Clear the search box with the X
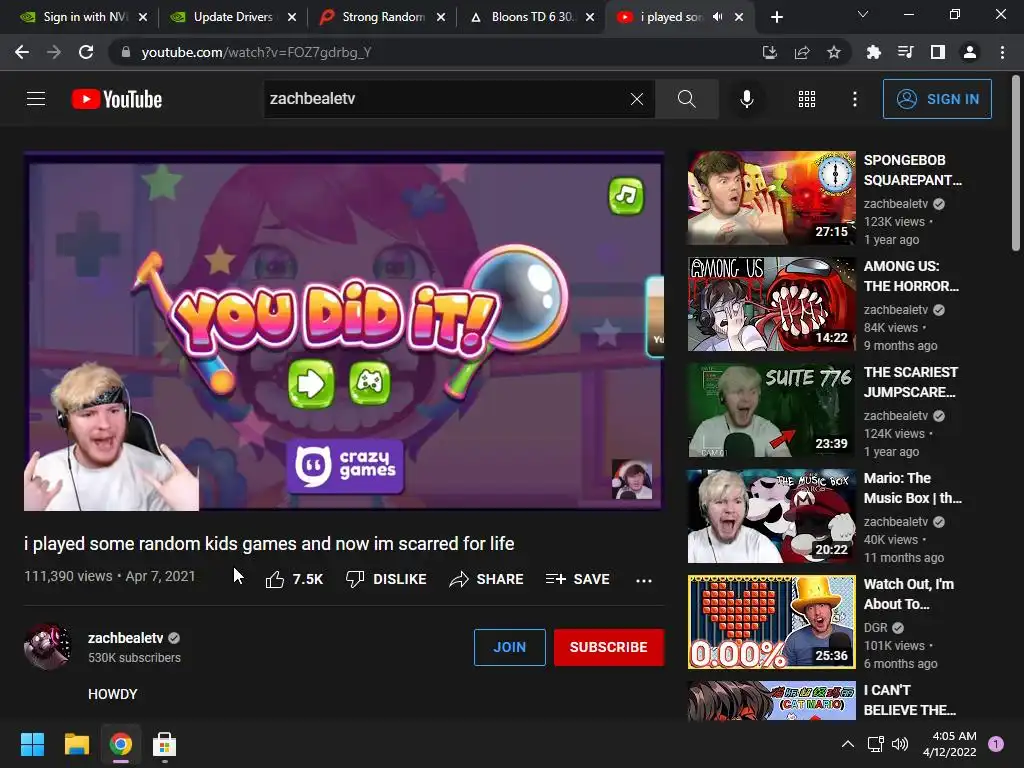The image size is (1024, 768). pos(637,99)
